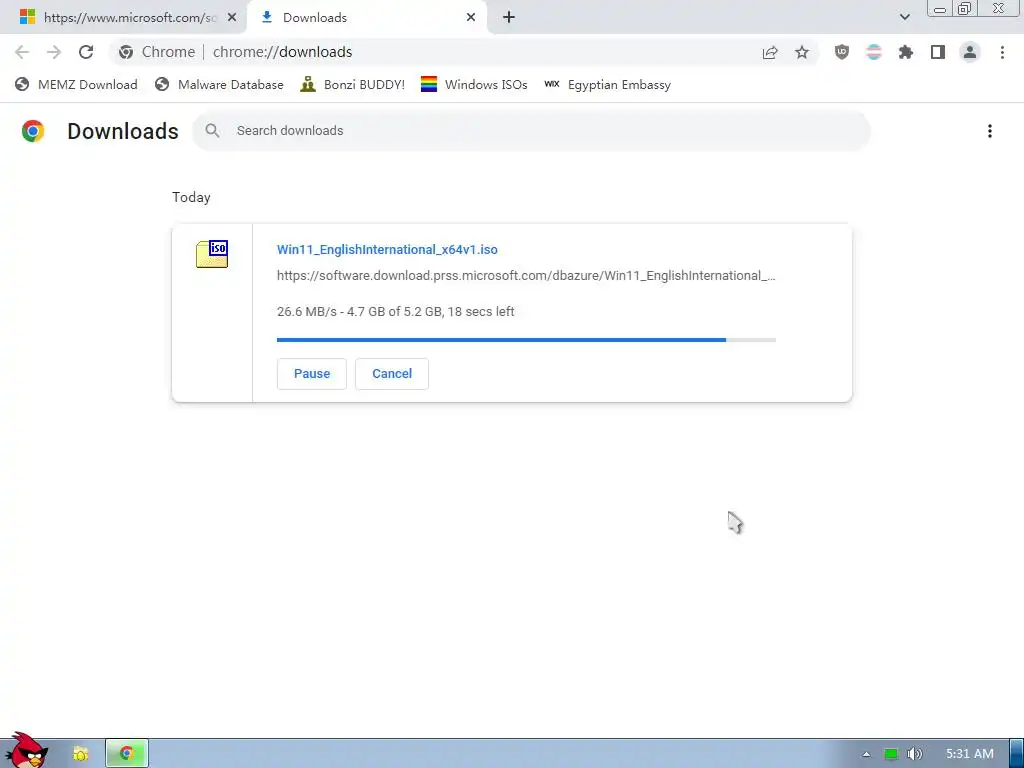Click the download status text 26.6 MB/s
This screenshot has width=1024, height=768.
tap(396, 312)
